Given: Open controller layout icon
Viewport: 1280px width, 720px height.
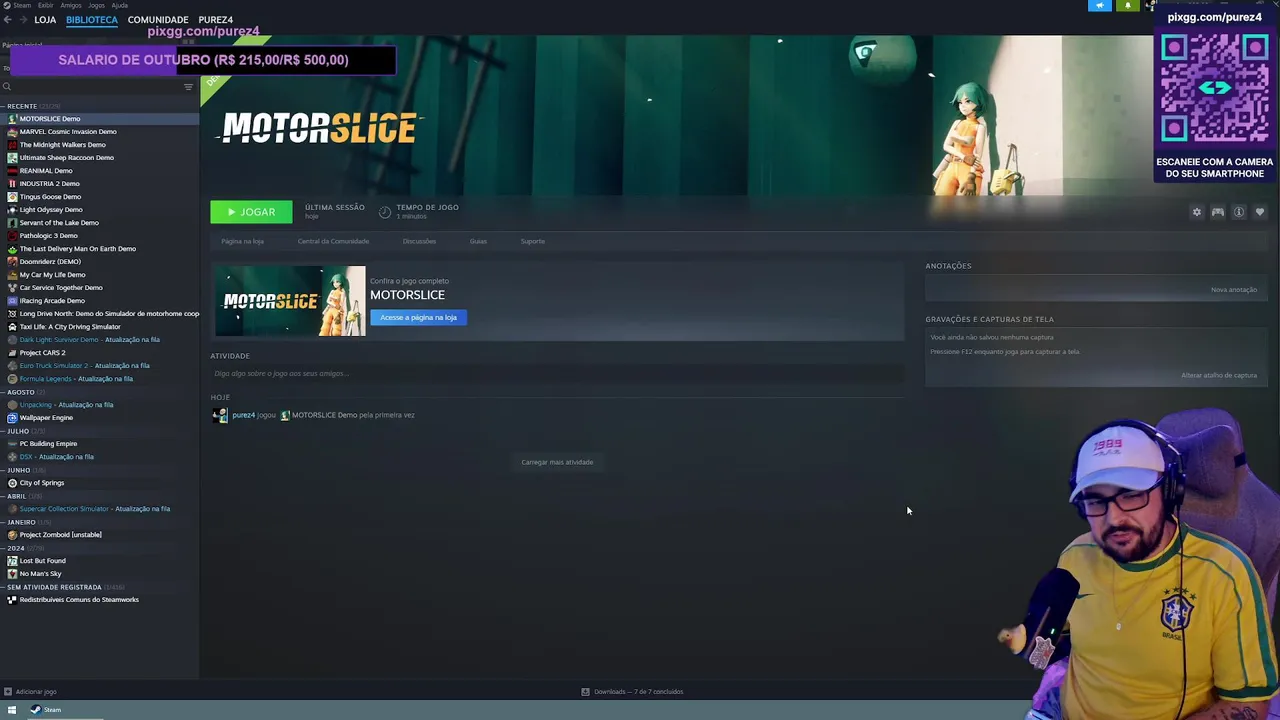Looking at the screenshot, I should (x=1217, y=212).
